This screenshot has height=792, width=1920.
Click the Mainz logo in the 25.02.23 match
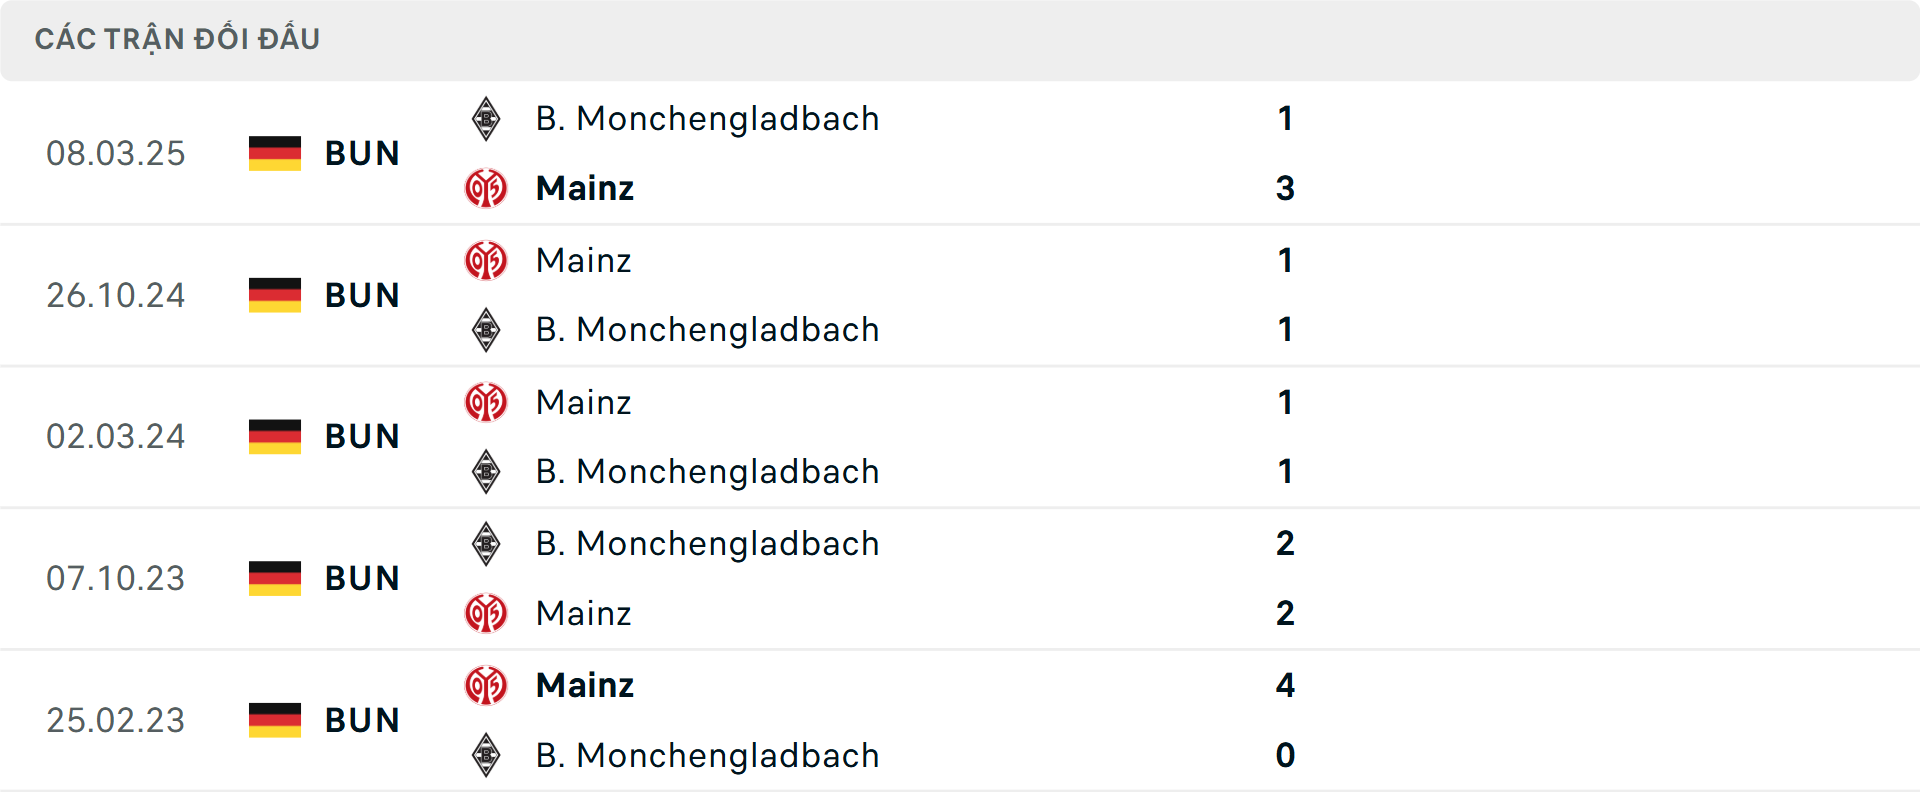point(486,685)
